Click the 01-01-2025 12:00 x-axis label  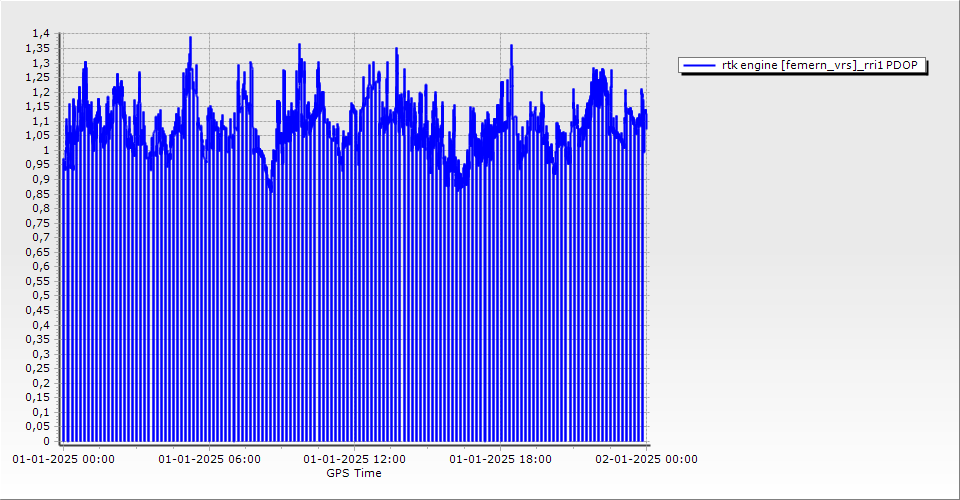click(355, 460)
